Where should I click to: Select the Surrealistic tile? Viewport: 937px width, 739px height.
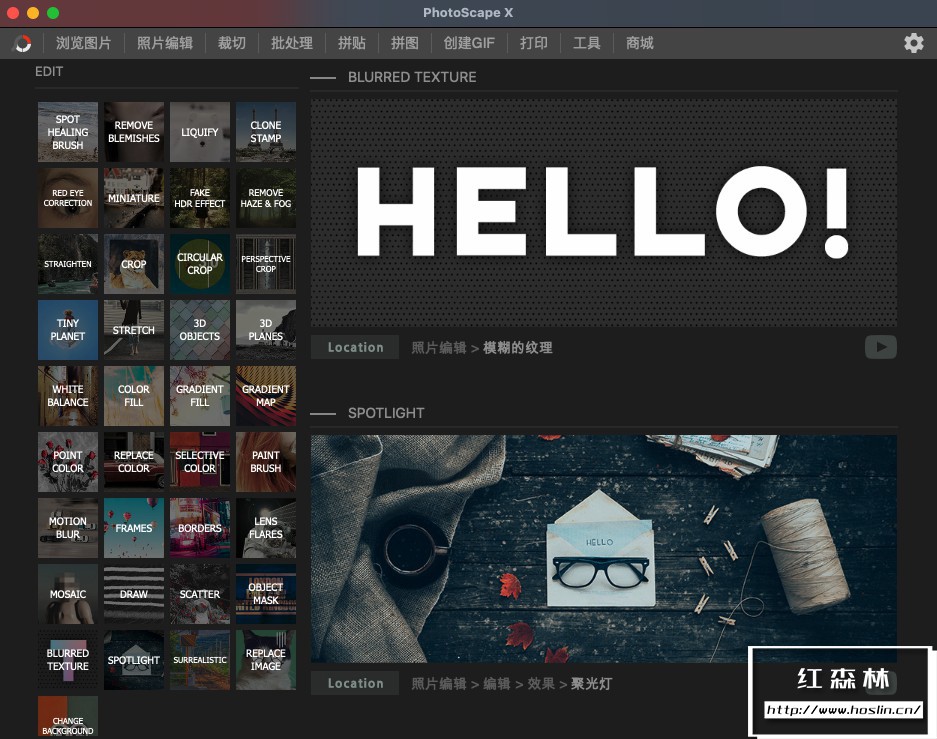[200, 660]
